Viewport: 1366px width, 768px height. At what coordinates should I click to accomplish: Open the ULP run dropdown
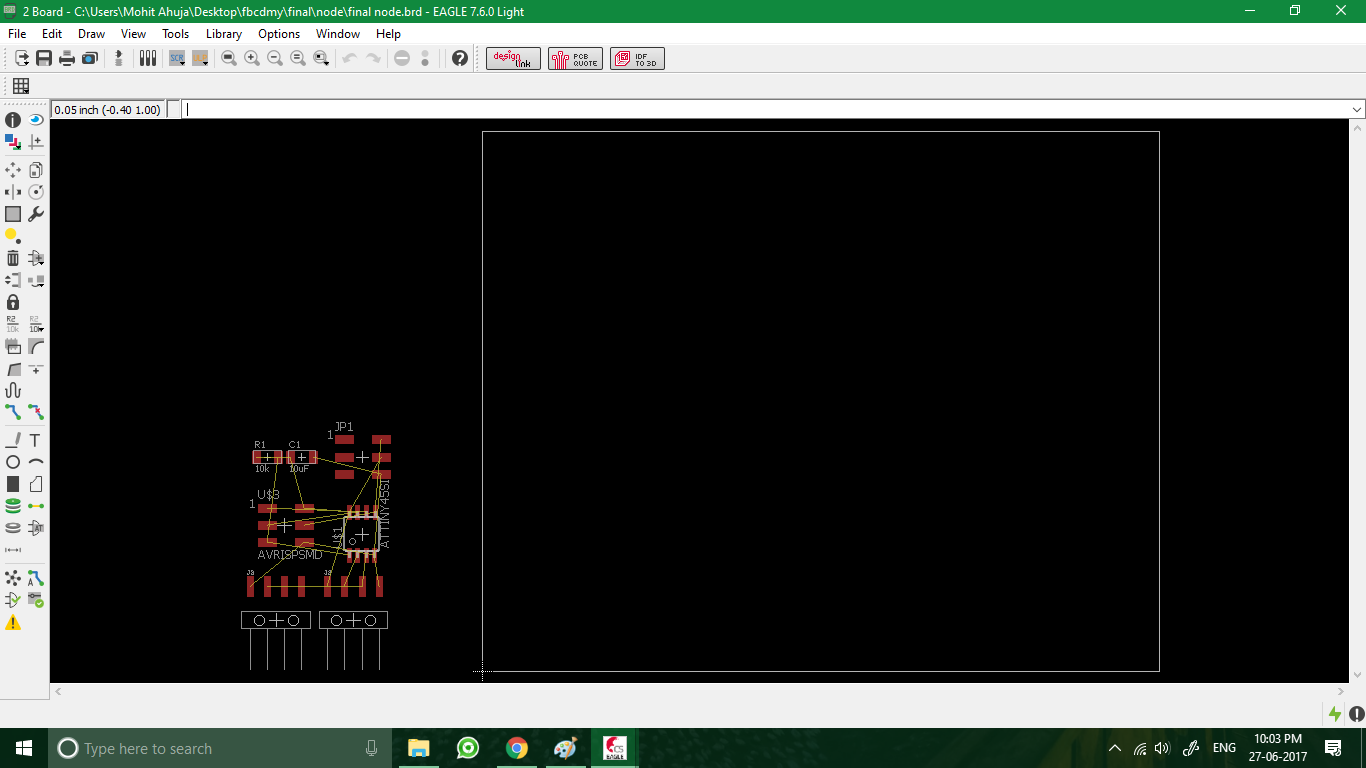coord(200,59)
